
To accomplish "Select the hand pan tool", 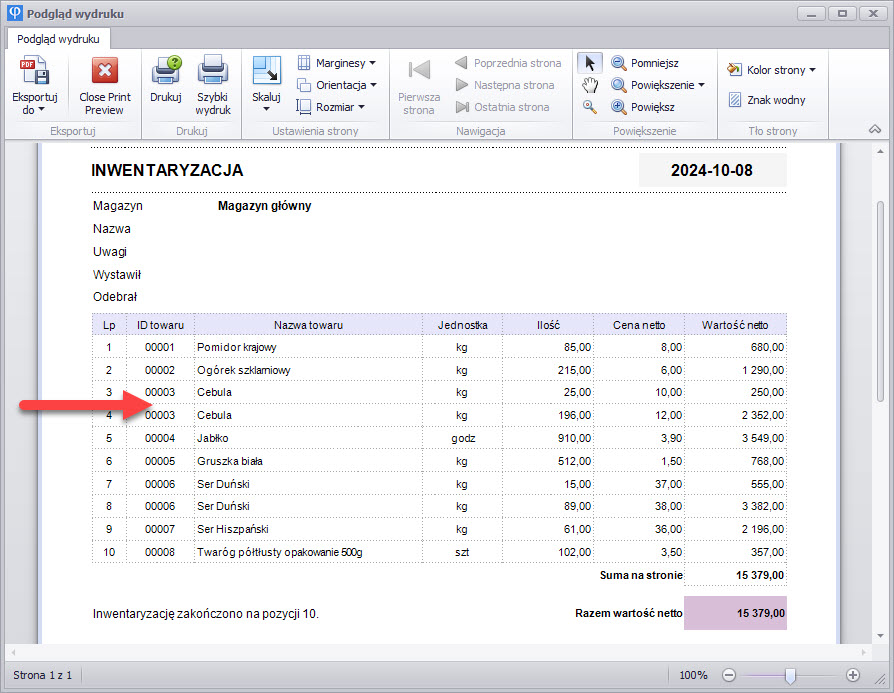I will pos(589,85).
